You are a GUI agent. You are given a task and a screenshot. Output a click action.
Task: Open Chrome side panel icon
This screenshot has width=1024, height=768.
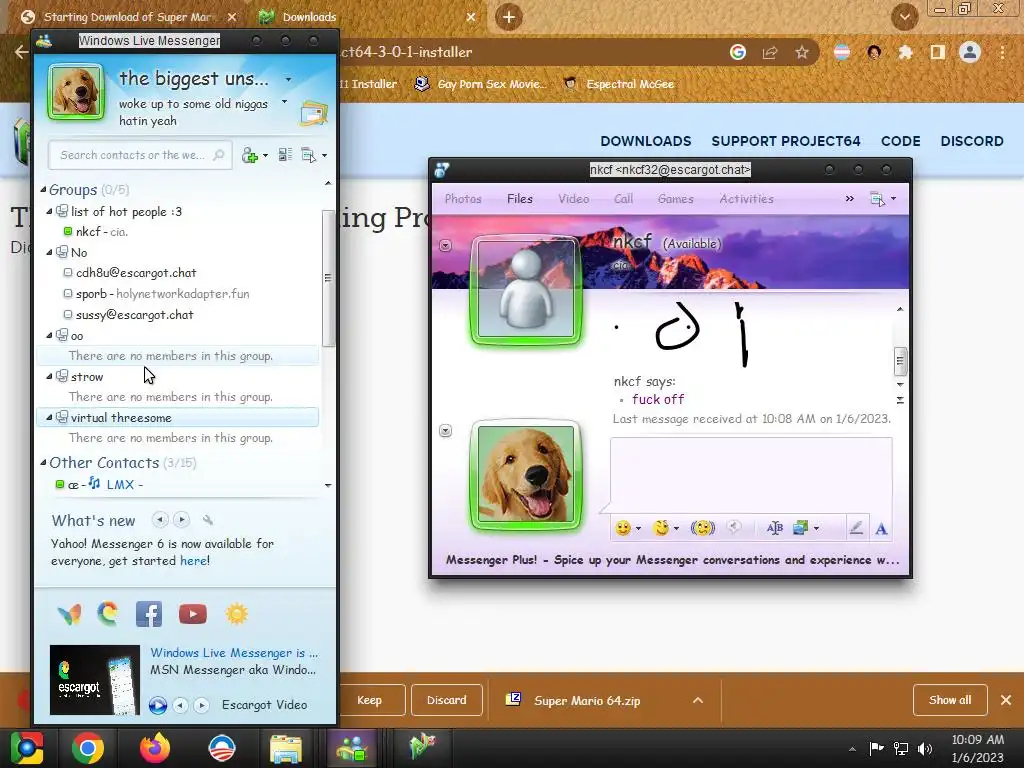click(938, 52)
